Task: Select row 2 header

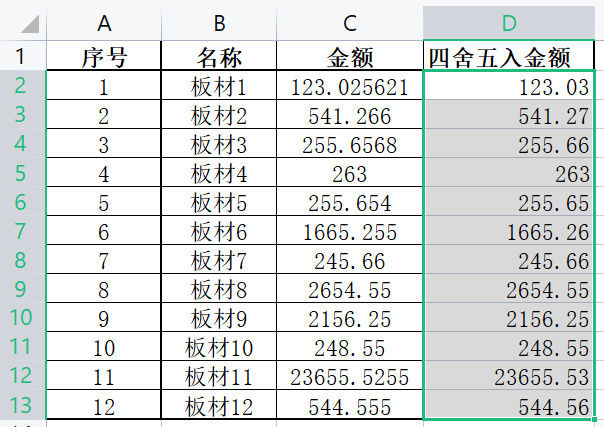Action: click(x=23, y=85)
